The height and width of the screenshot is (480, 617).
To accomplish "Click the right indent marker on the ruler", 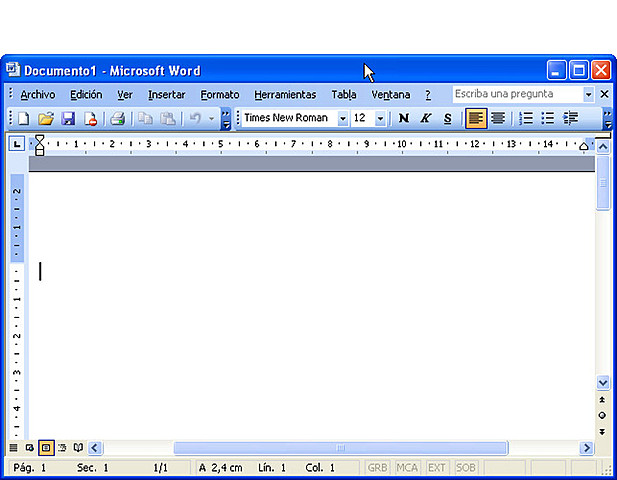I will tap(584, 147).
